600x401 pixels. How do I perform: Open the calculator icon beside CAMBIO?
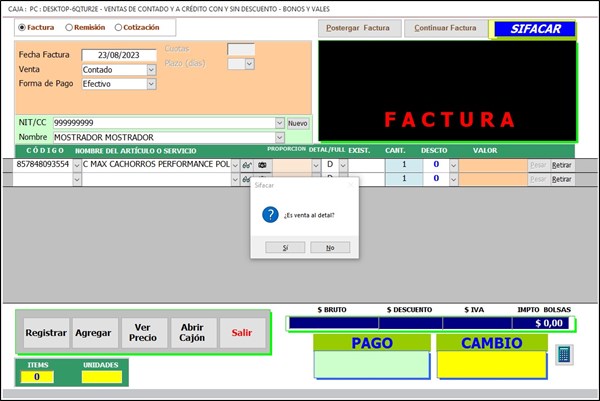[x=565, y=354]
